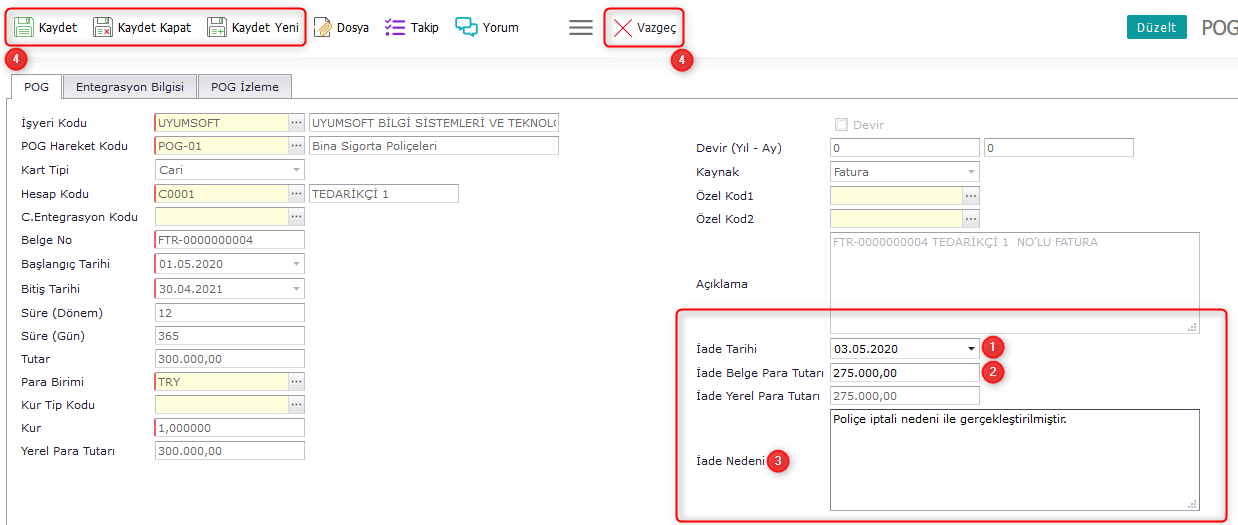Screen dimensions: 1238x525
Task: Open the İşyeri Kodu lookup button
Action: point(296,123)
